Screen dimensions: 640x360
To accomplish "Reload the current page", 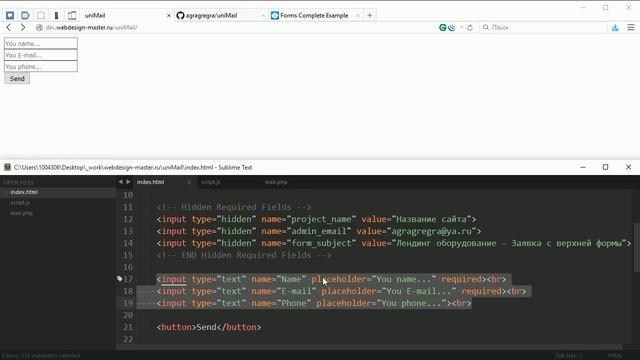I will coord(470,27).
